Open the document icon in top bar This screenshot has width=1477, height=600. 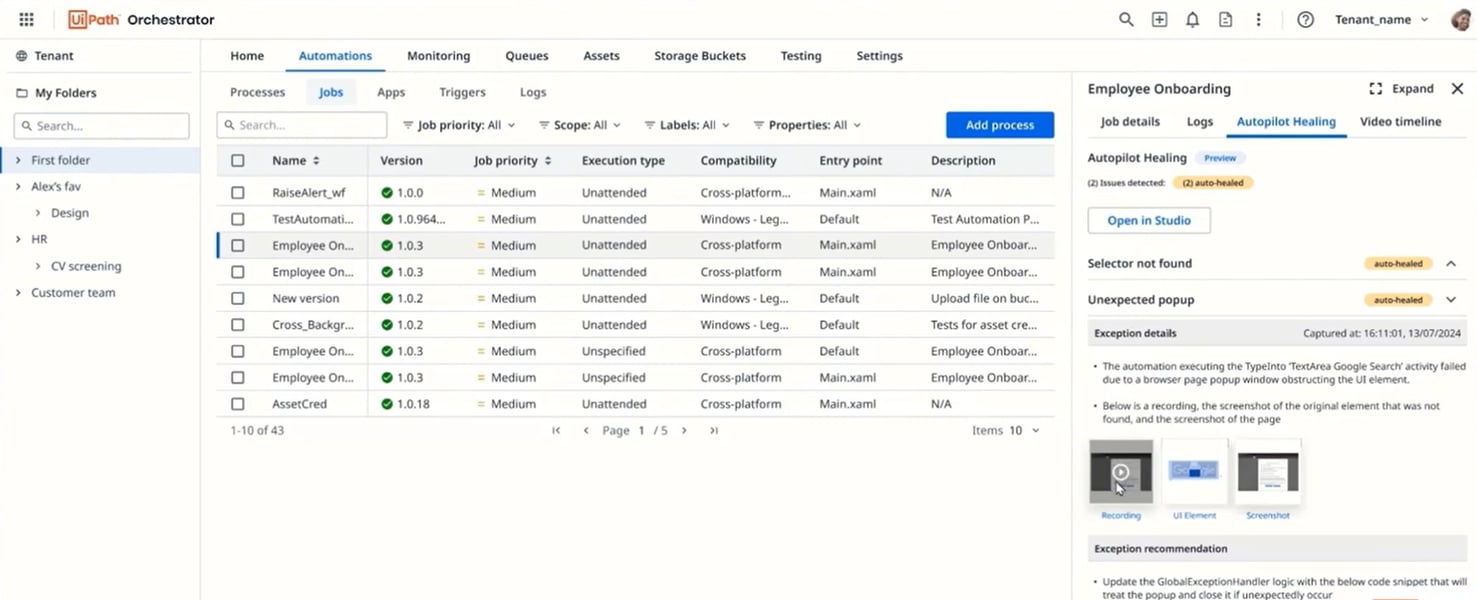[x=1225, y=19]
